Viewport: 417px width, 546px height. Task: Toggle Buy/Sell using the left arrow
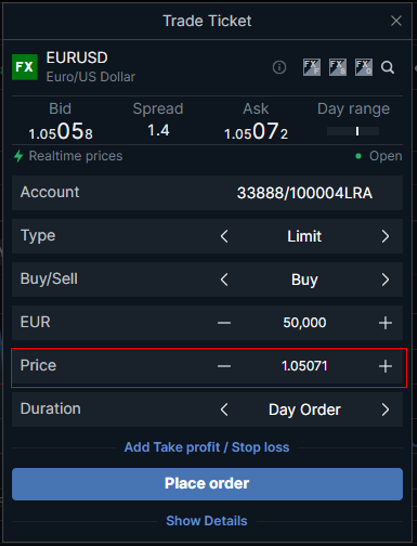click(x=225, y=280)
